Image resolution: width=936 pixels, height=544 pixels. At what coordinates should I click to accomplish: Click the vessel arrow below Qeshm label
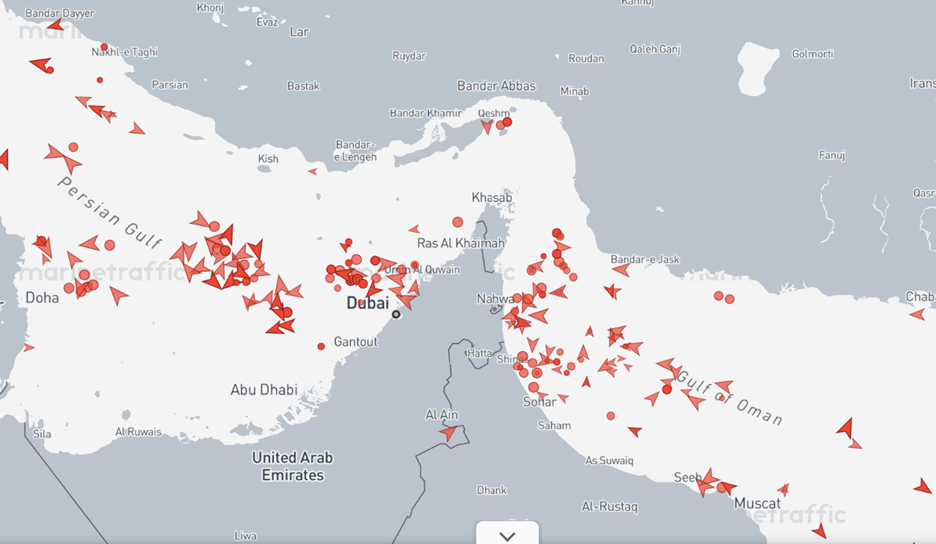(x=487, y=127)
